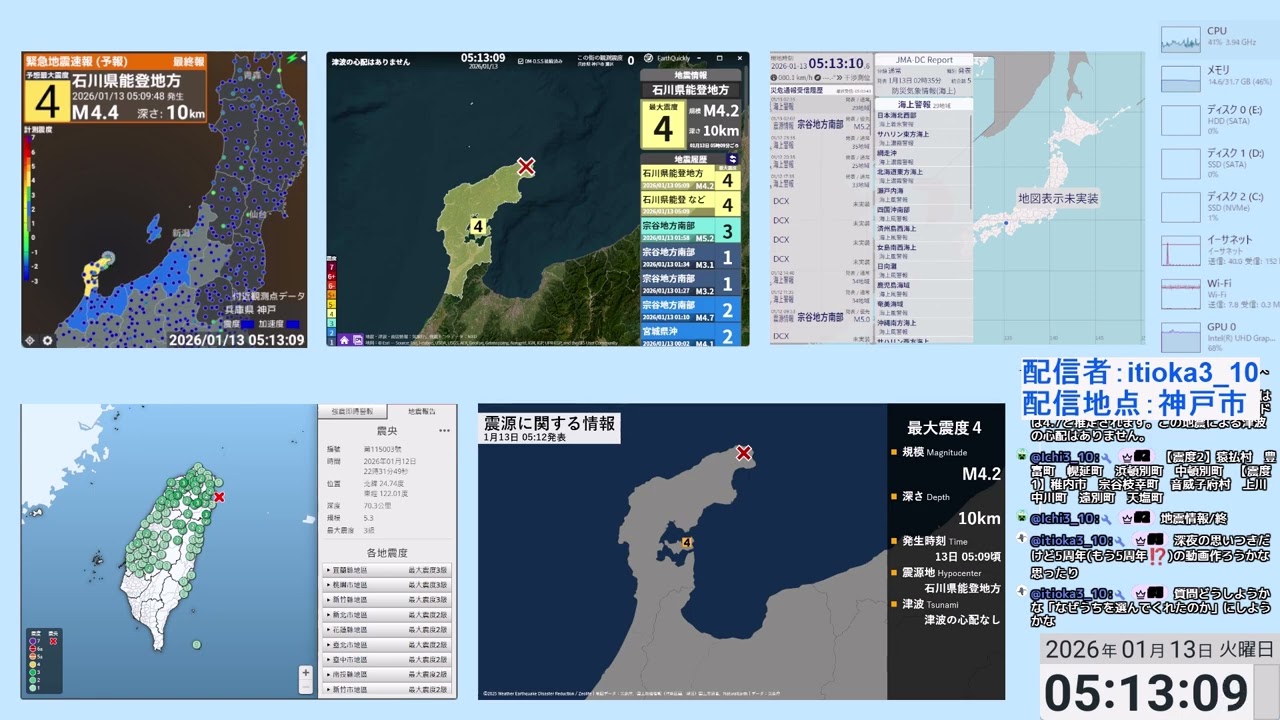The image size is (1280, 720).
Task: Open the image icon beside EarthQuickly home
Action: (x=357, y=339)
